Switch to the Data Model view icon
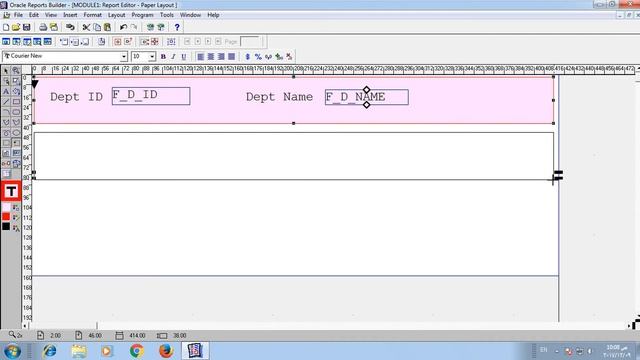Image resolution: width=640 pixels, height=360 pixels. 6,42
